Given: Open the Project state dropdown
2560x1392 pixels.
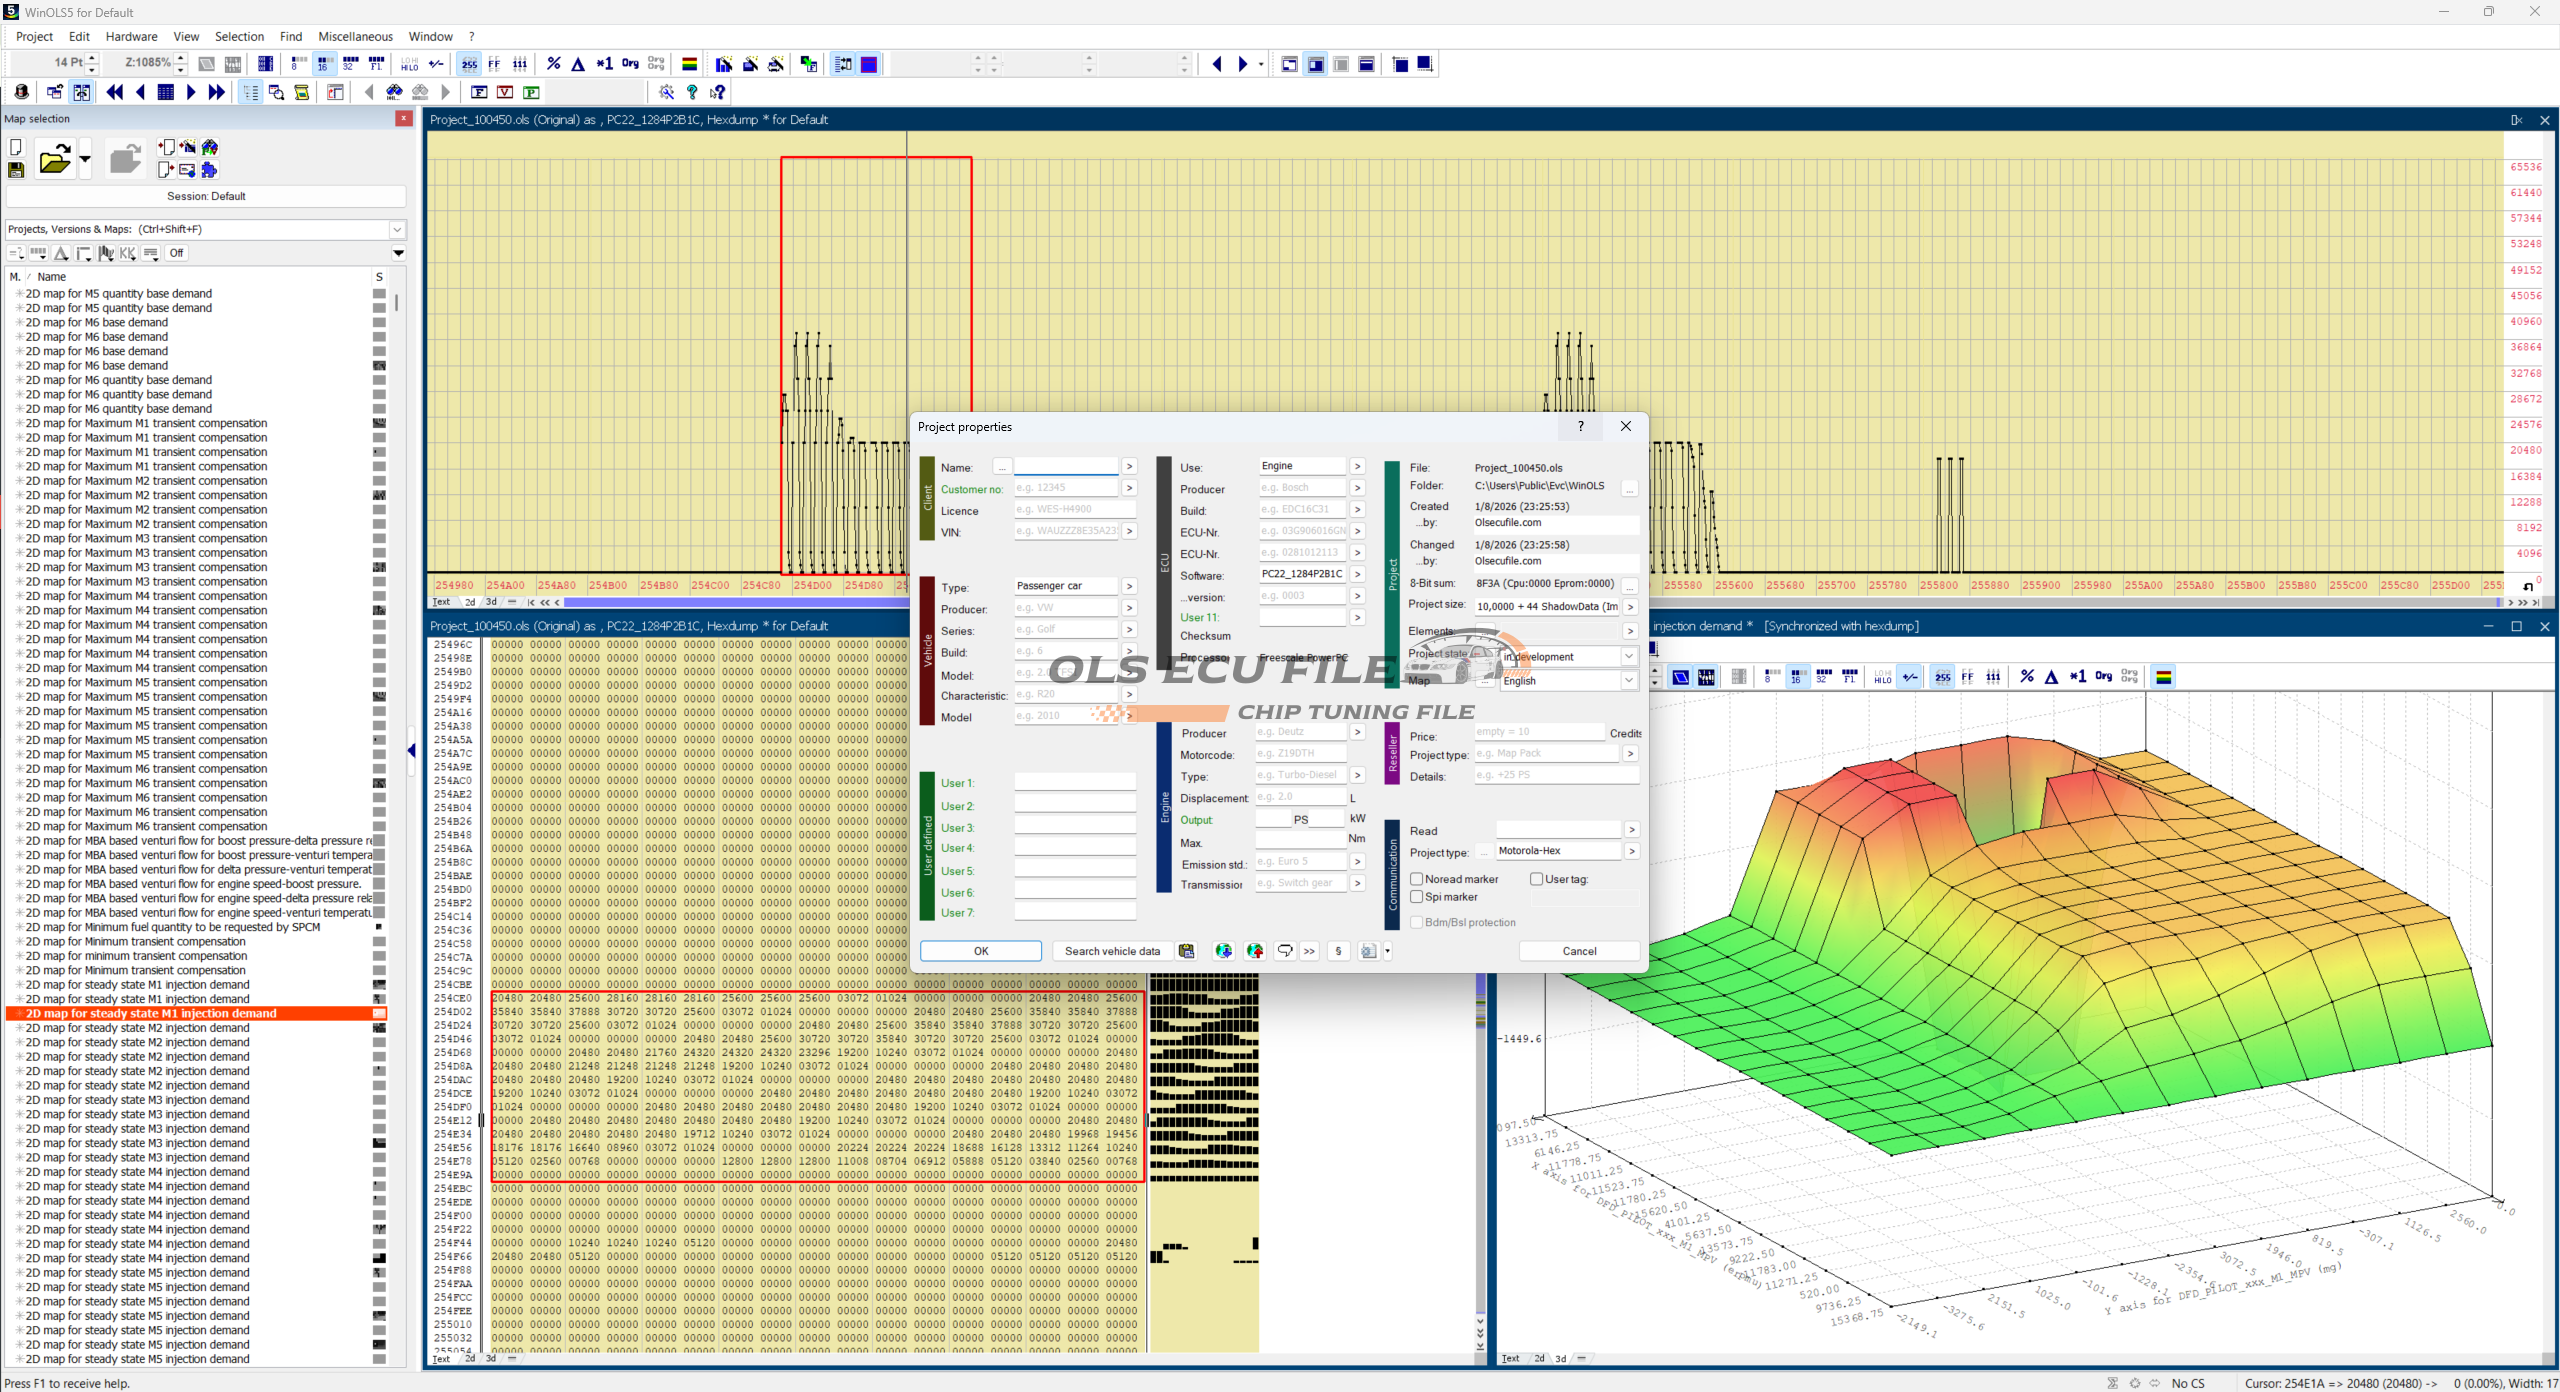Looking at the screenshot, I should coord(1628,657).
